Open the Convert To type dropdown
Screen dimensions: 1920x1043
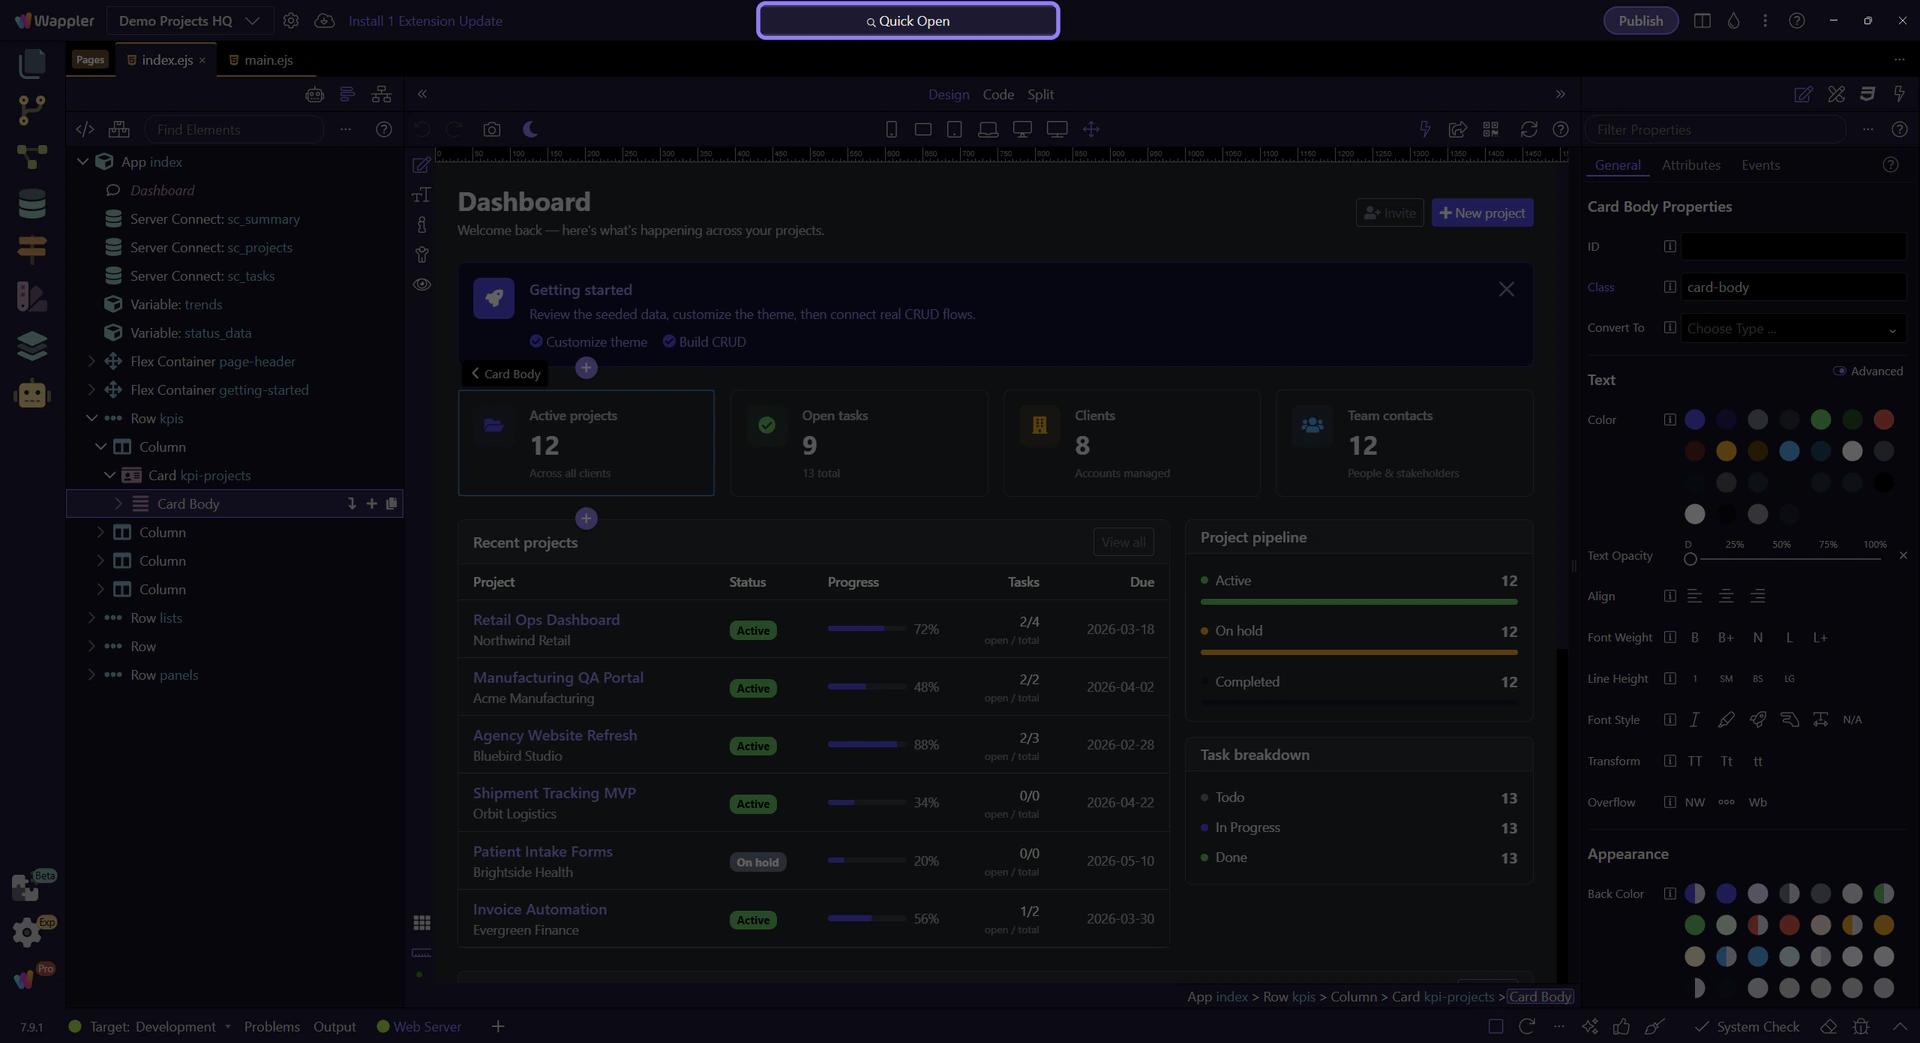pos(1791,329)
